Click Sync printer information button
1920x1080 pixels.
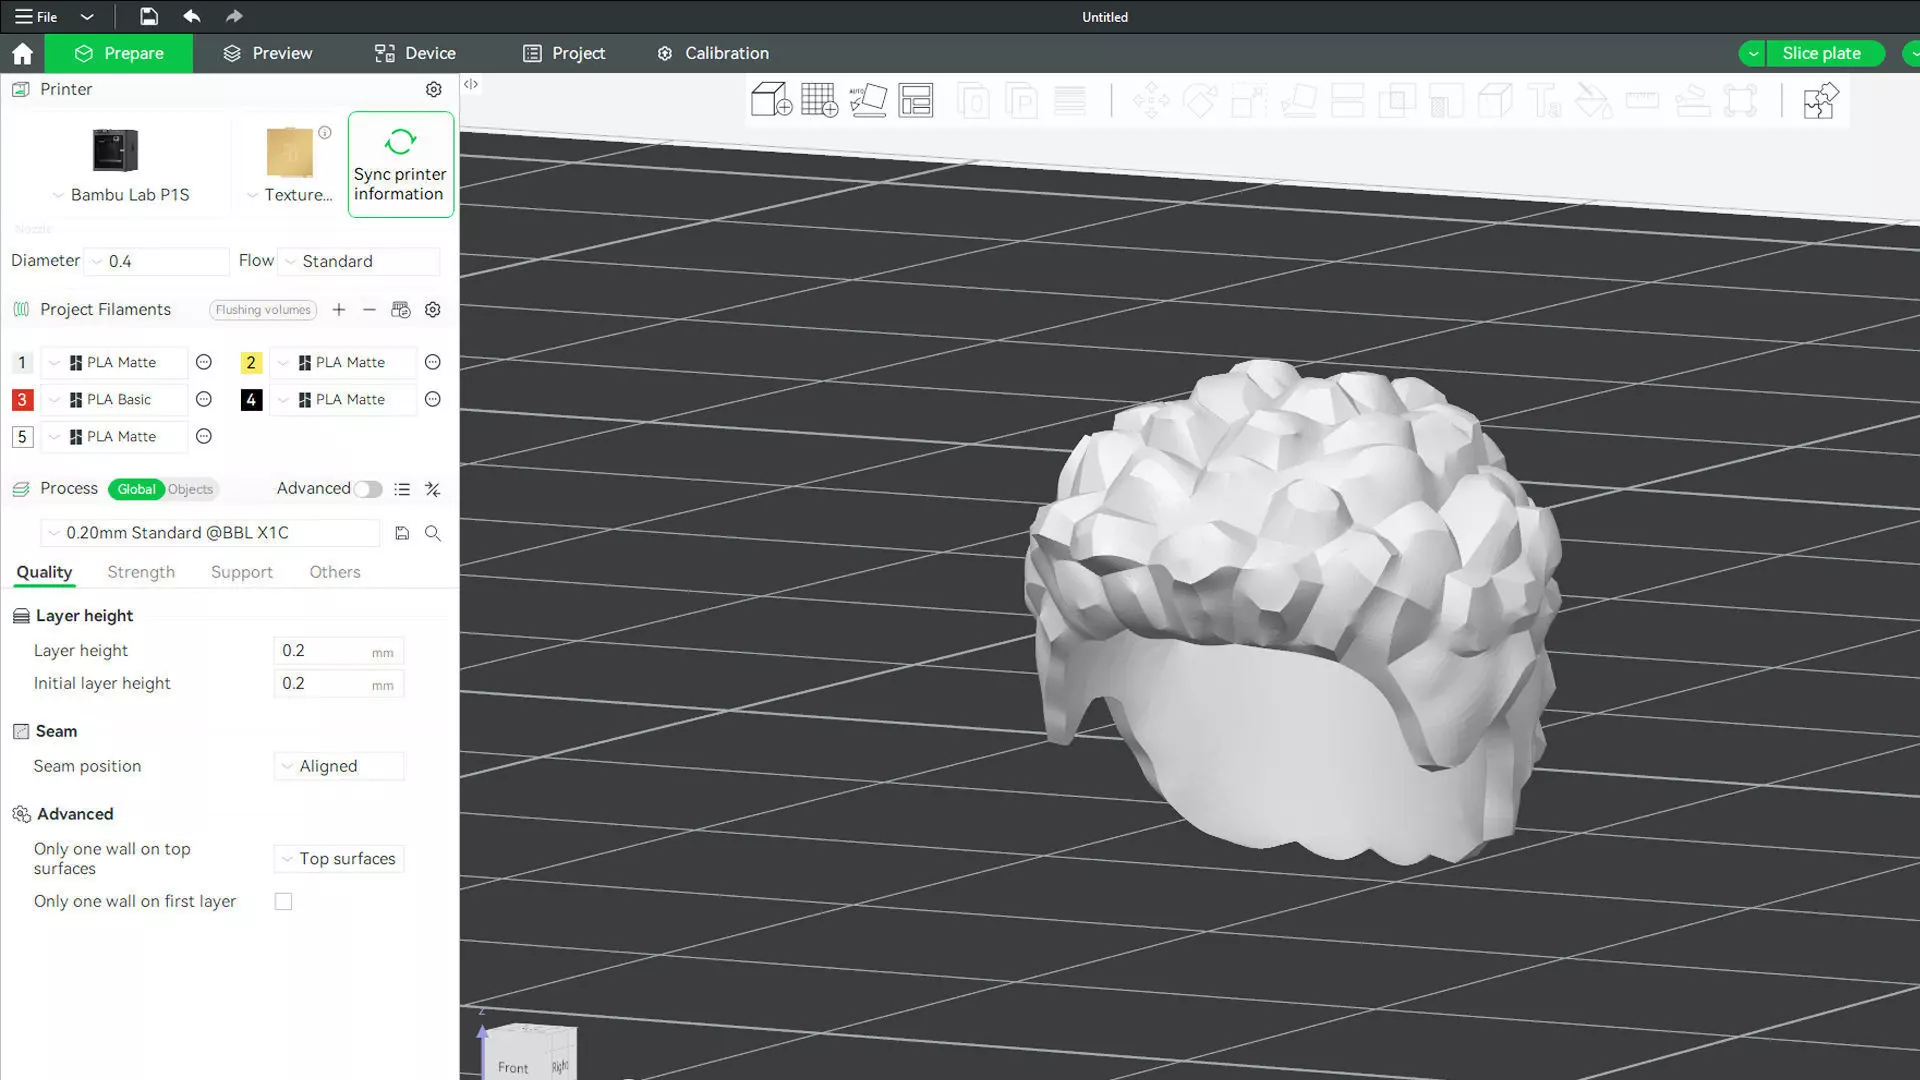pyautogui.click(x=400, y=164)
